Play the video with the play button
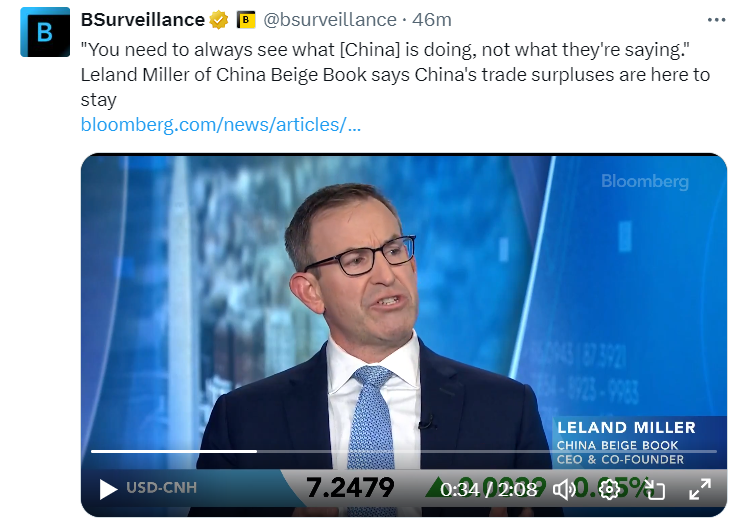This screenshot has height=527, width=734. (x=108, y=490)
